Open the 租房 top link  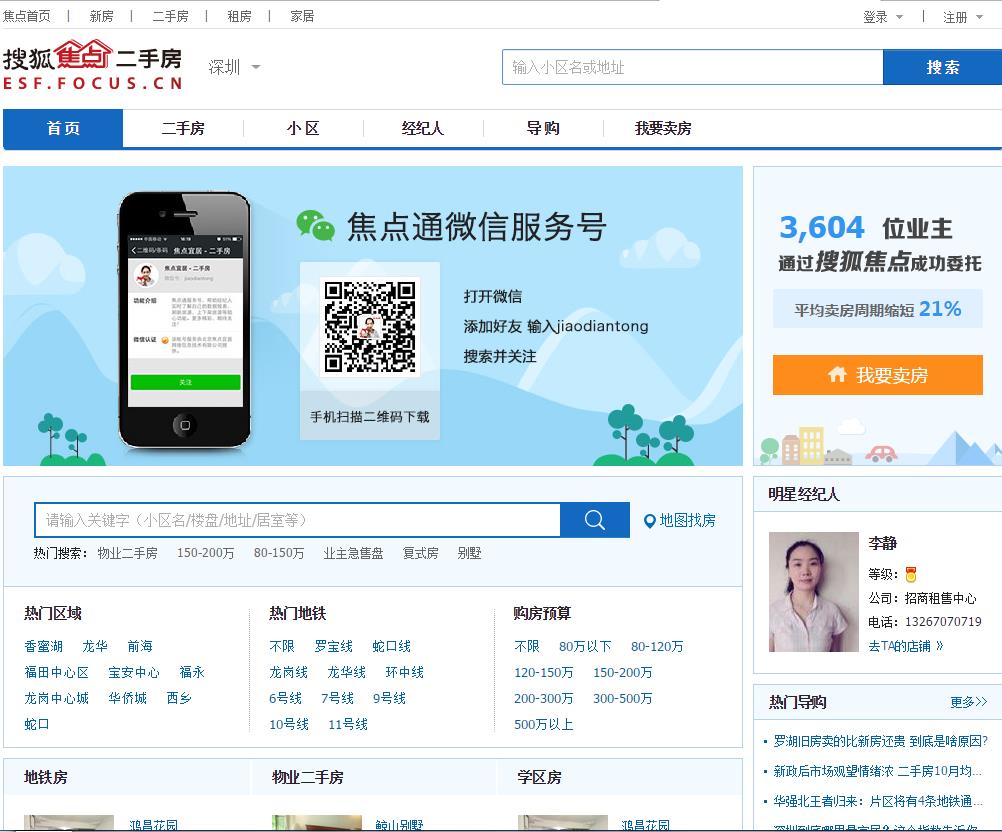240,16
